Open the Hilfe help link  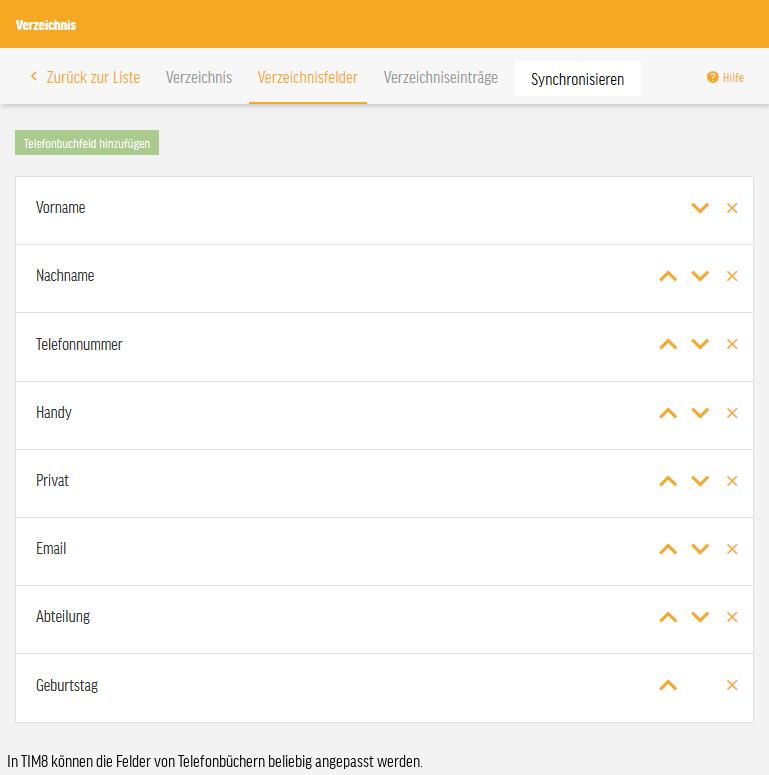click(725, 78)
